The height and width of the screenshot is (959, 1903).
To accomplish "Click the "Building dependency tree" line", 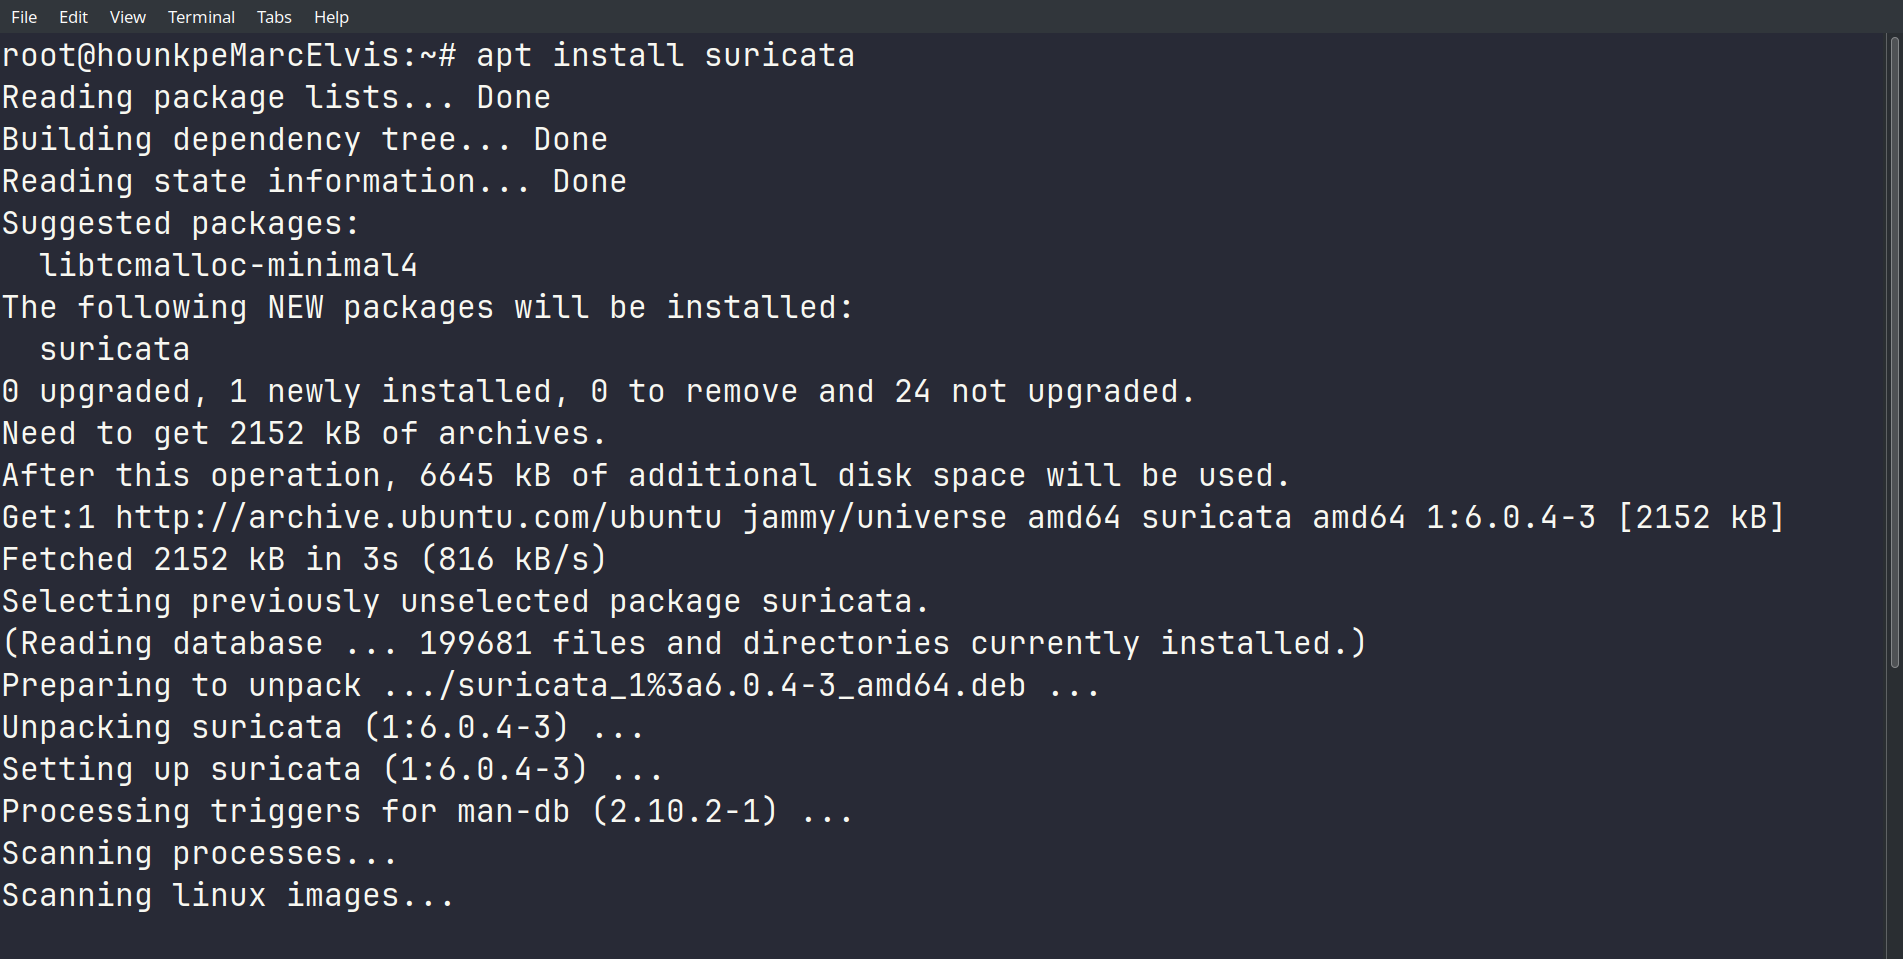I will [x=304, y=140].
